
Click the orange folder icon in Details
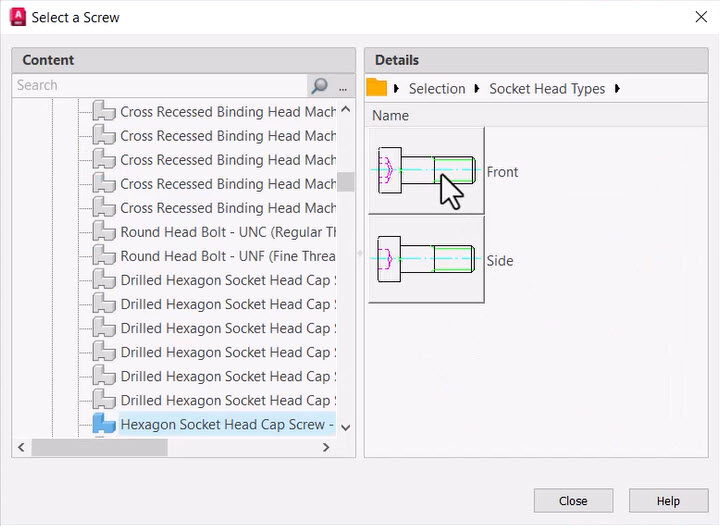pos(377,88)
